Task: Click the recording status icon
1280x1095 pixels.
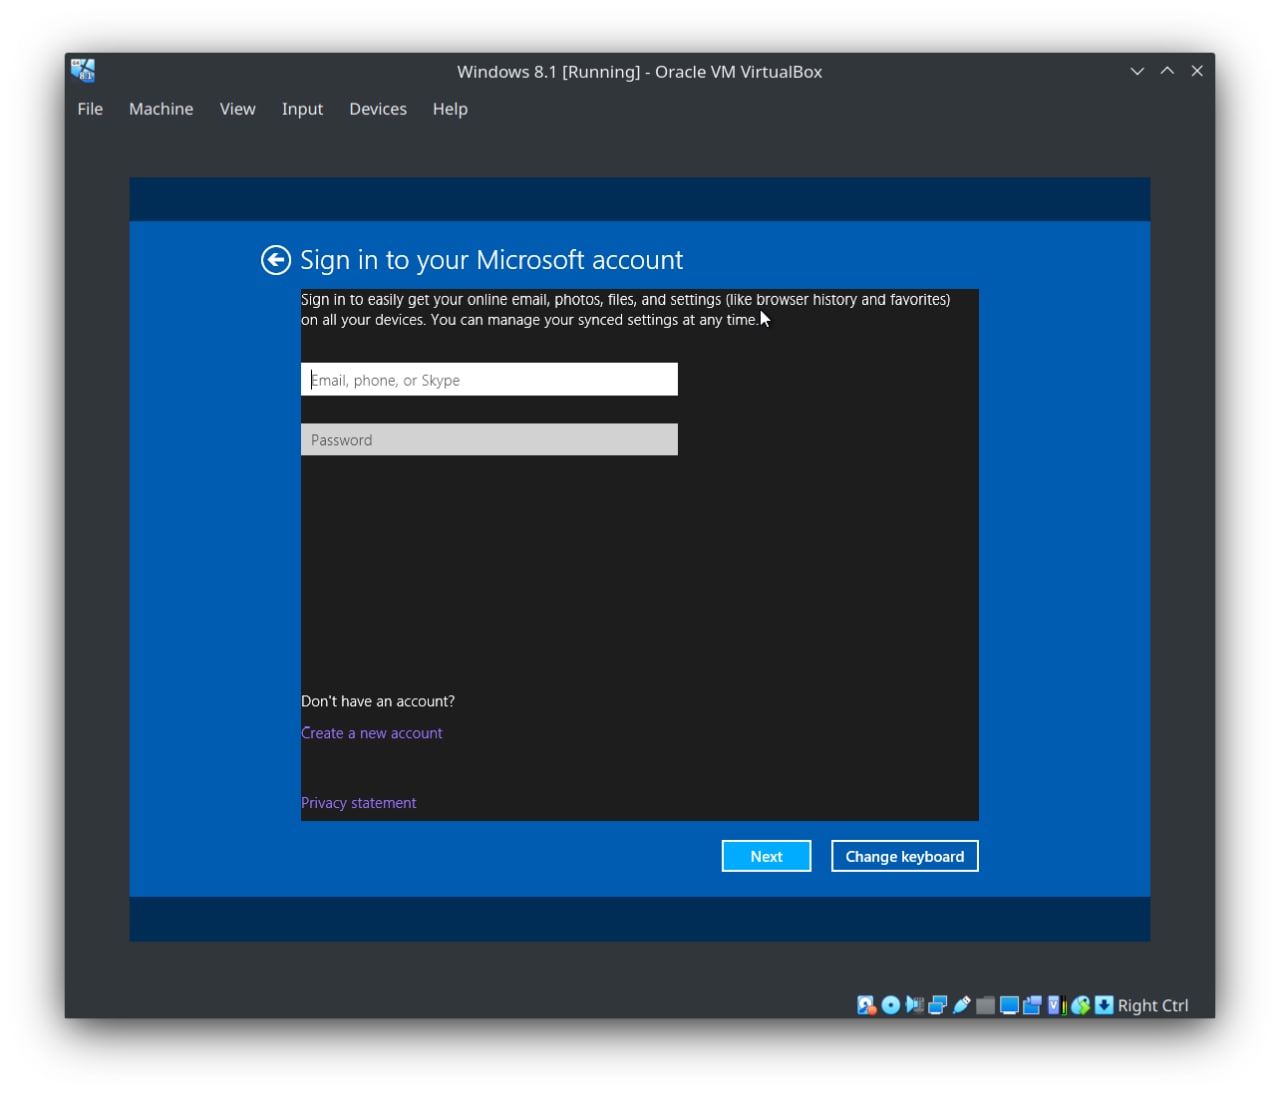Action: 1033,1005
